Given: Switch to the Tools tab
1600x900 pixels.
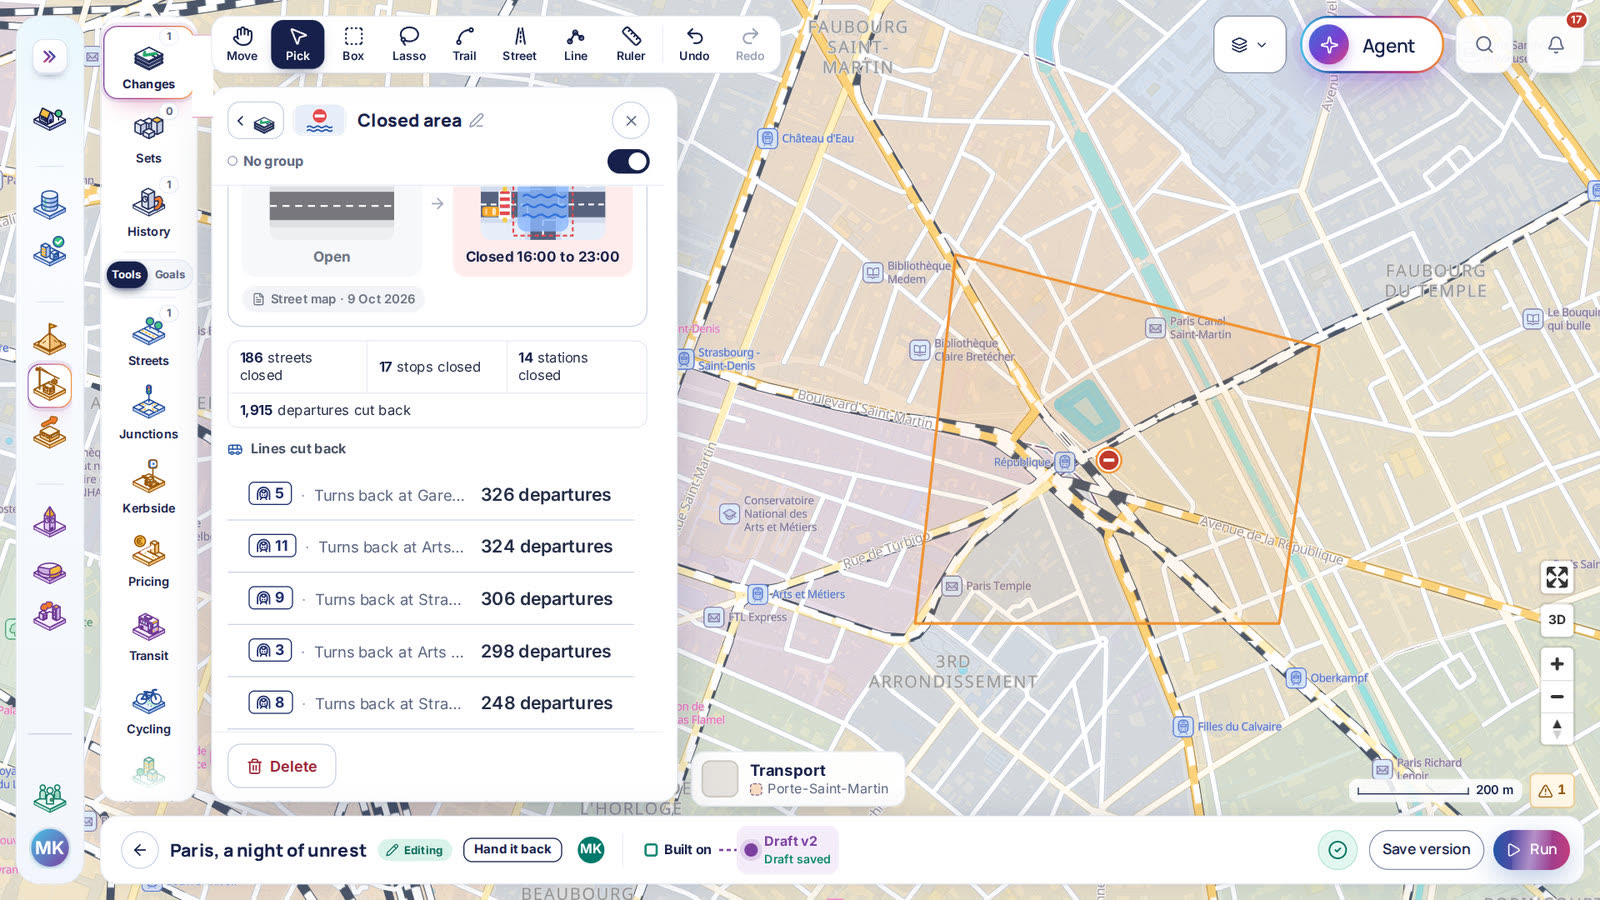Looking at the screenshot, I should pyautogui.click(x=127, y=275).
